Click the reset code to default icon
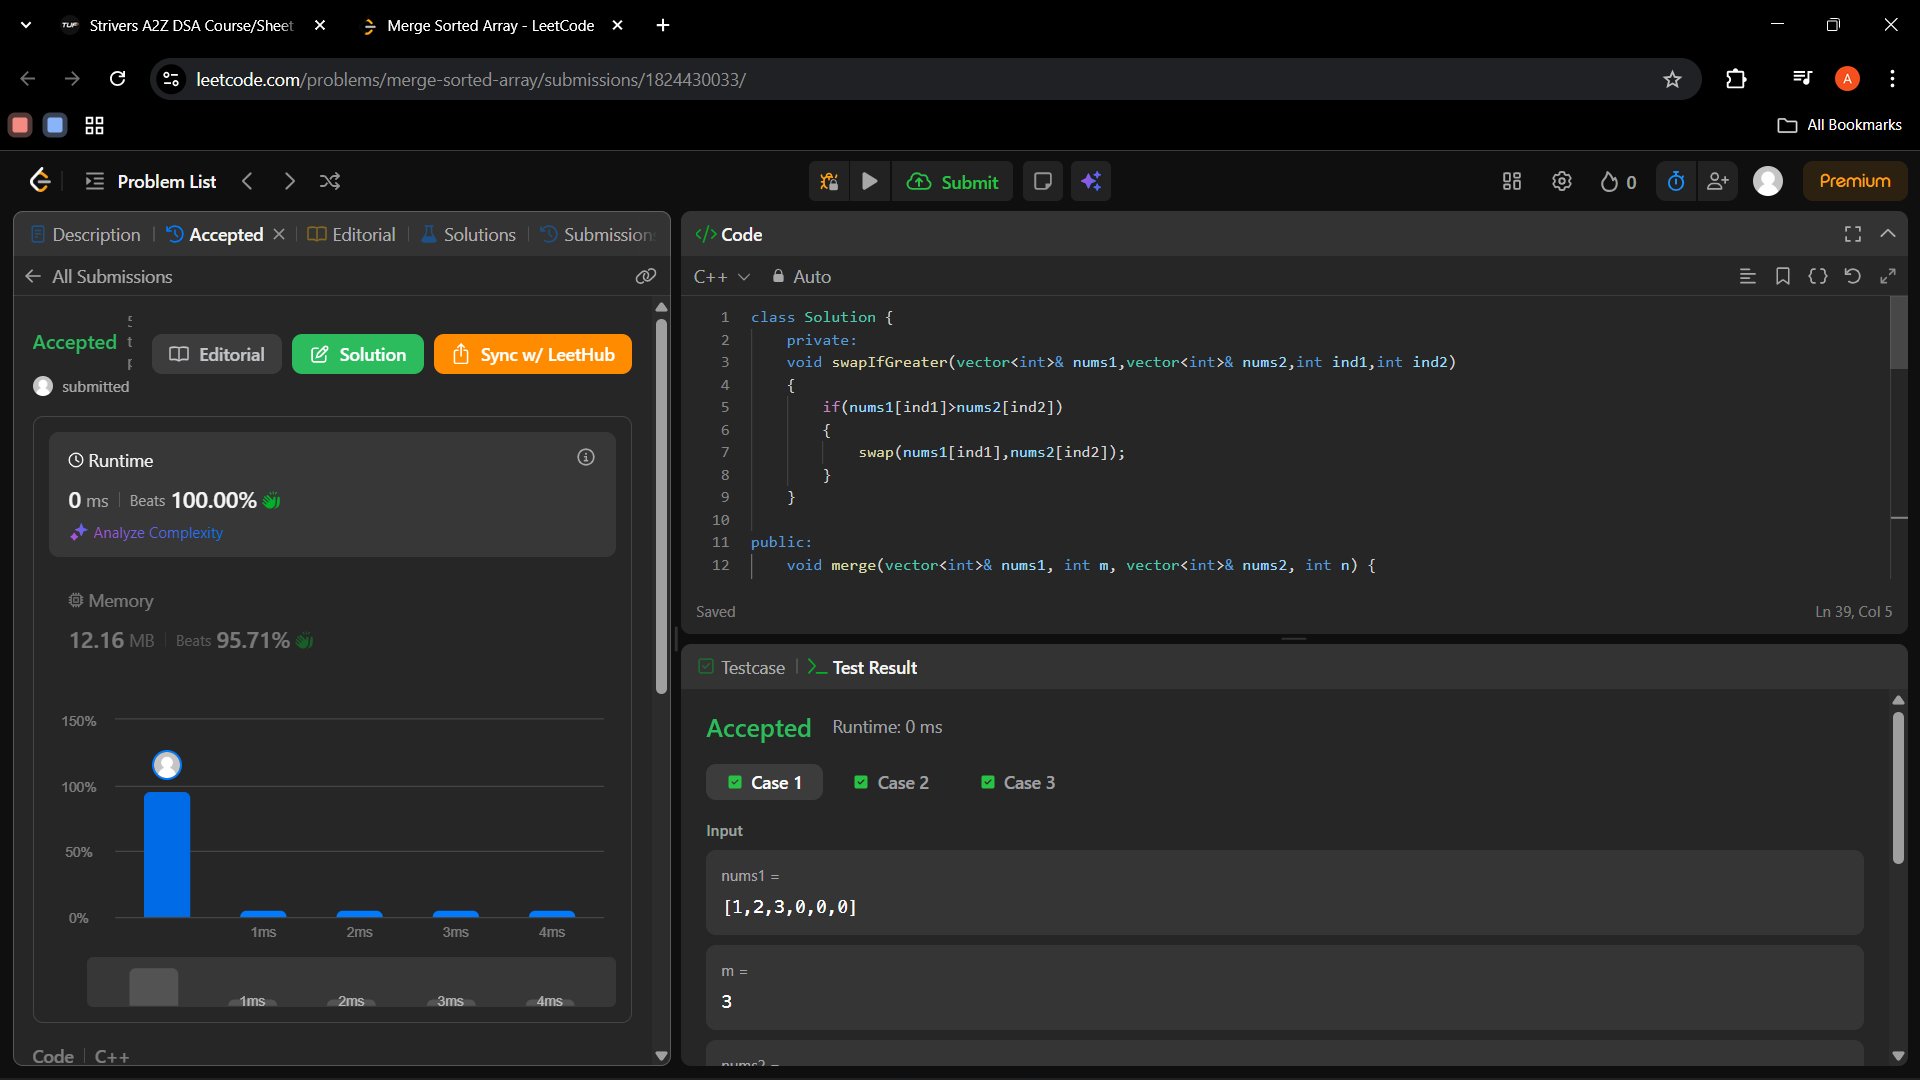This screenshot has height=1080, width=1920. [1852, 276]
